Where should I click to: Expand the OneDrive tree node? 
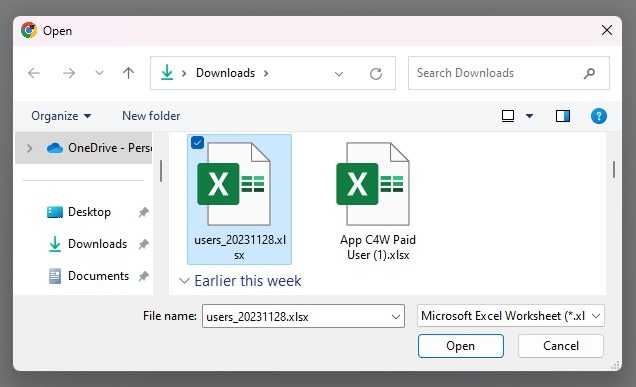pos(29,148)
